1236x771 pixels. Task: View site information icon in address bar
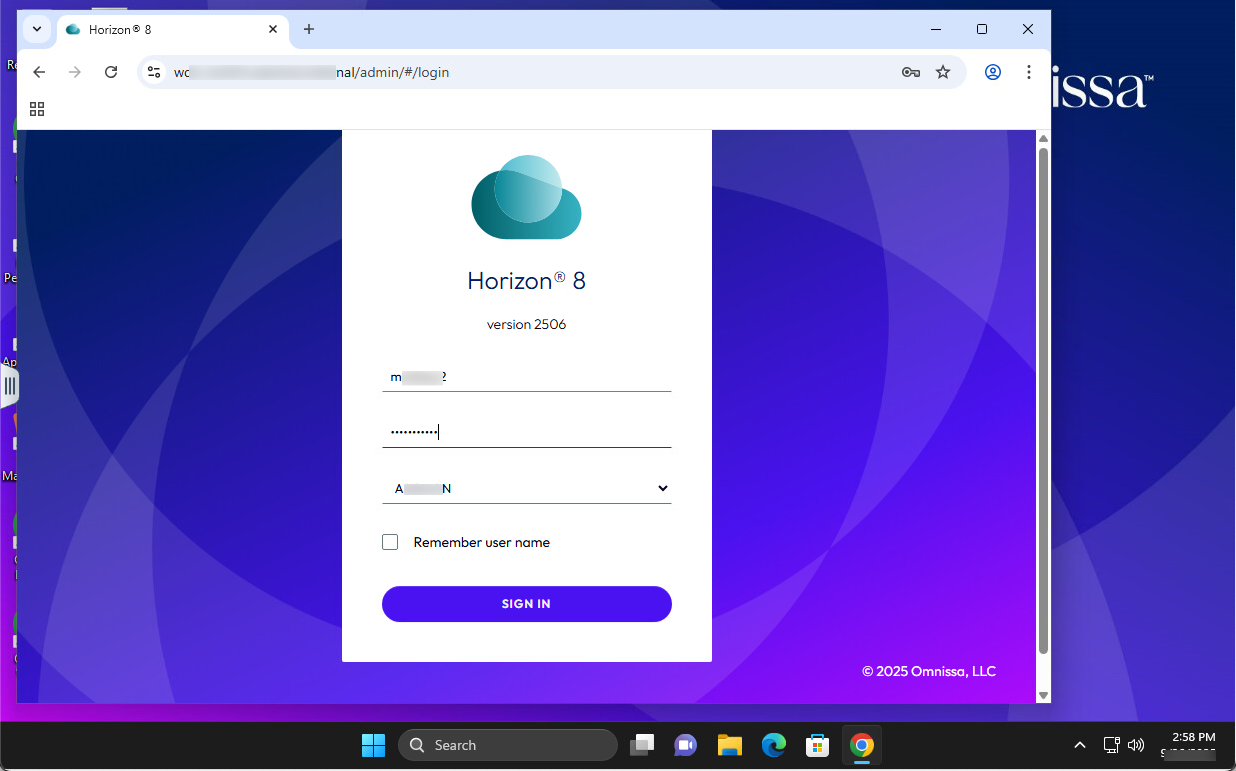(154, 72)
